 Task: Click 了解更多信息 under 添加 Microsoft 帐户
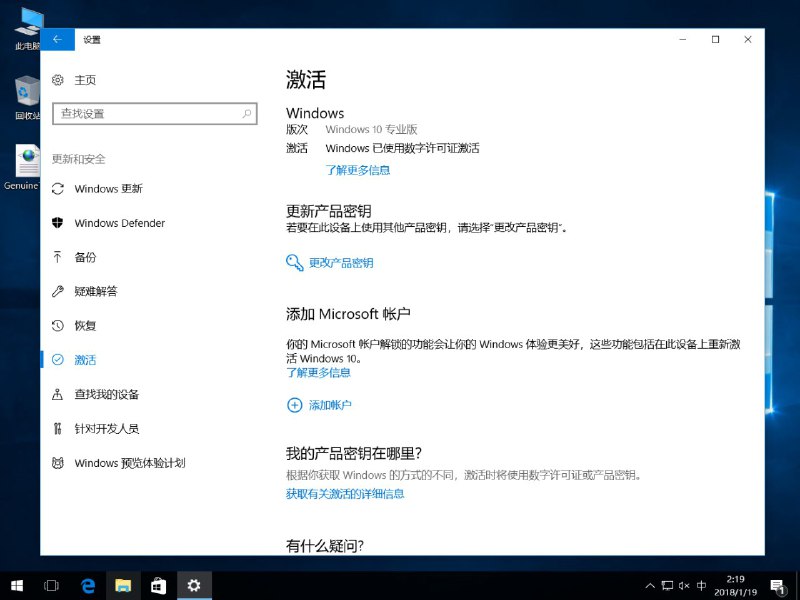318,372
